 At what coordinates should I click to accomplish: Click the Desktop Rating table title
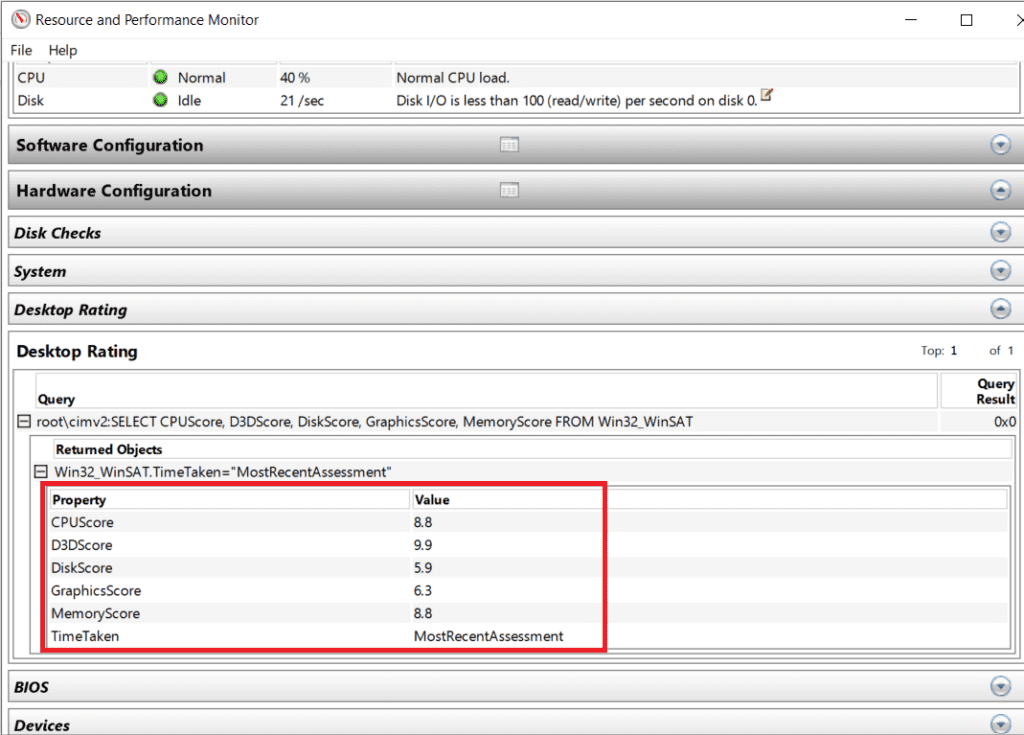pyautogui.click(x=77, y=351)
